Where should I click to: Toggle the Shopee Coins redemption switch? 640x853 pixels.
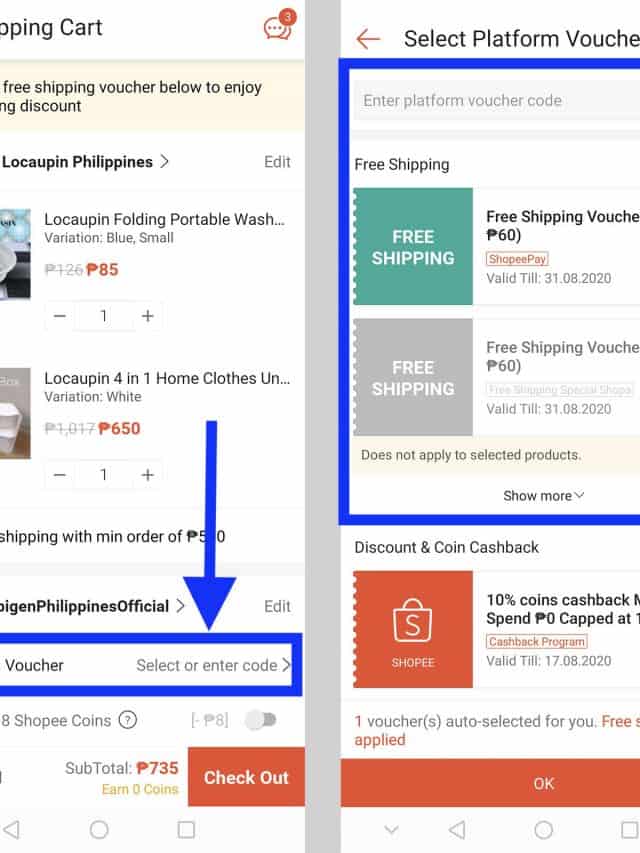pos(261,720)
